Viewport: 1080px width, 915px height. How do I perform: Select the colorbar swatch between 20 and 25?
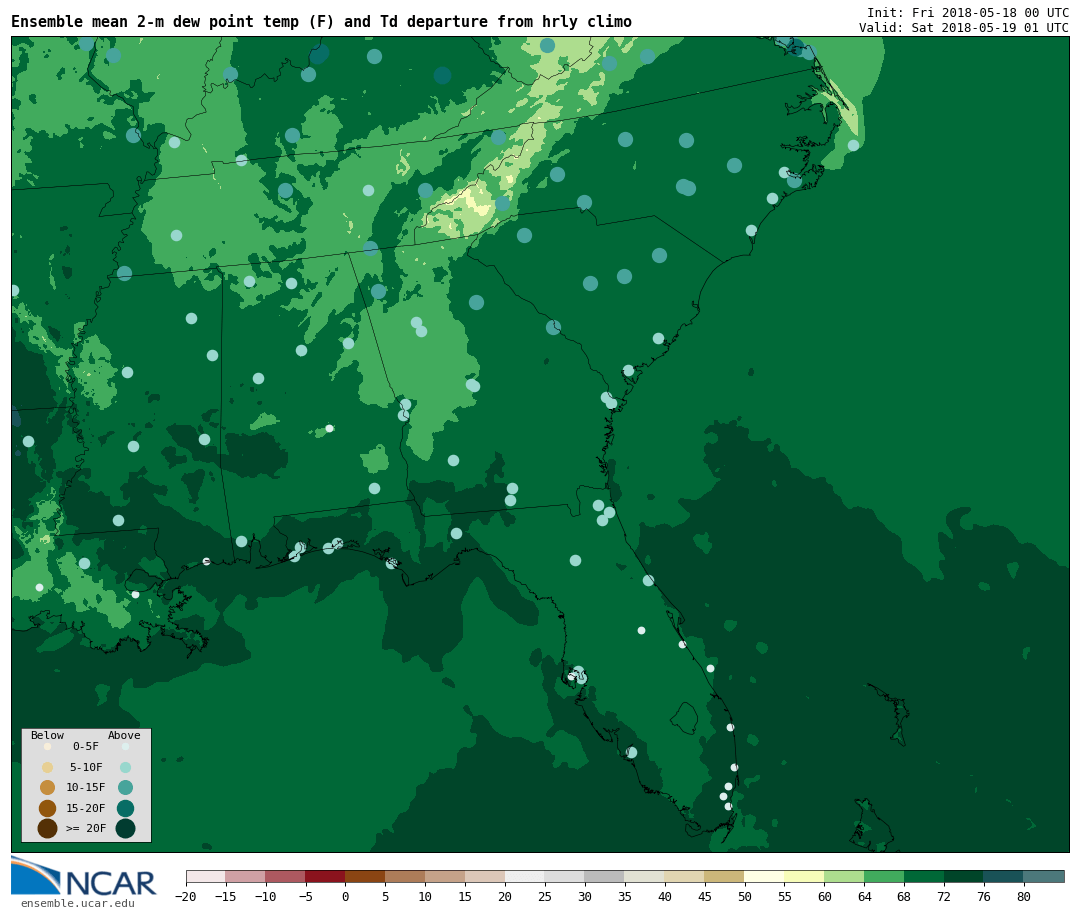pos(526,876)
